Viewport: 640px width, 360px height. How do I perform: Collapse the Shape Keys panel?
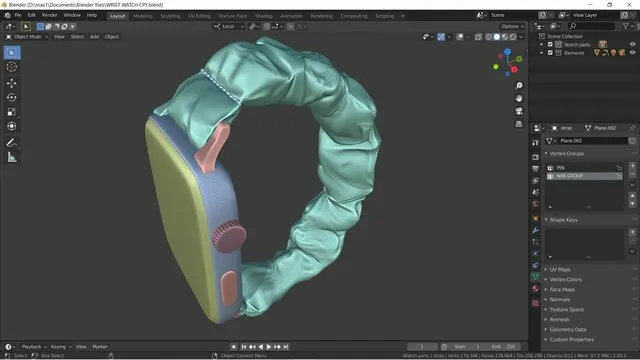(562, 220)
